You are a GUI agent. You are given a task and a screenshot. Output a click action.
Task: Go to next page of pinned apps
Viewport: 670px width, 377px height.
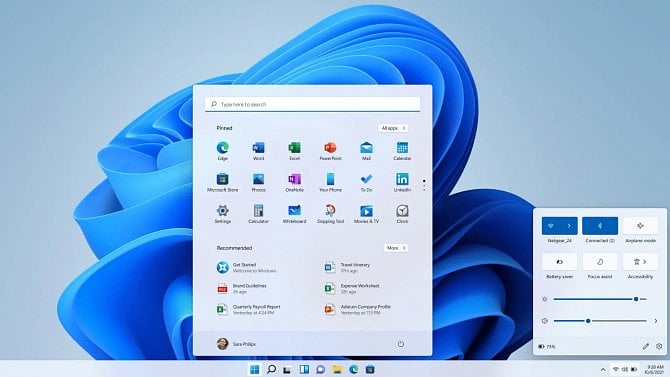click(424, 189)
